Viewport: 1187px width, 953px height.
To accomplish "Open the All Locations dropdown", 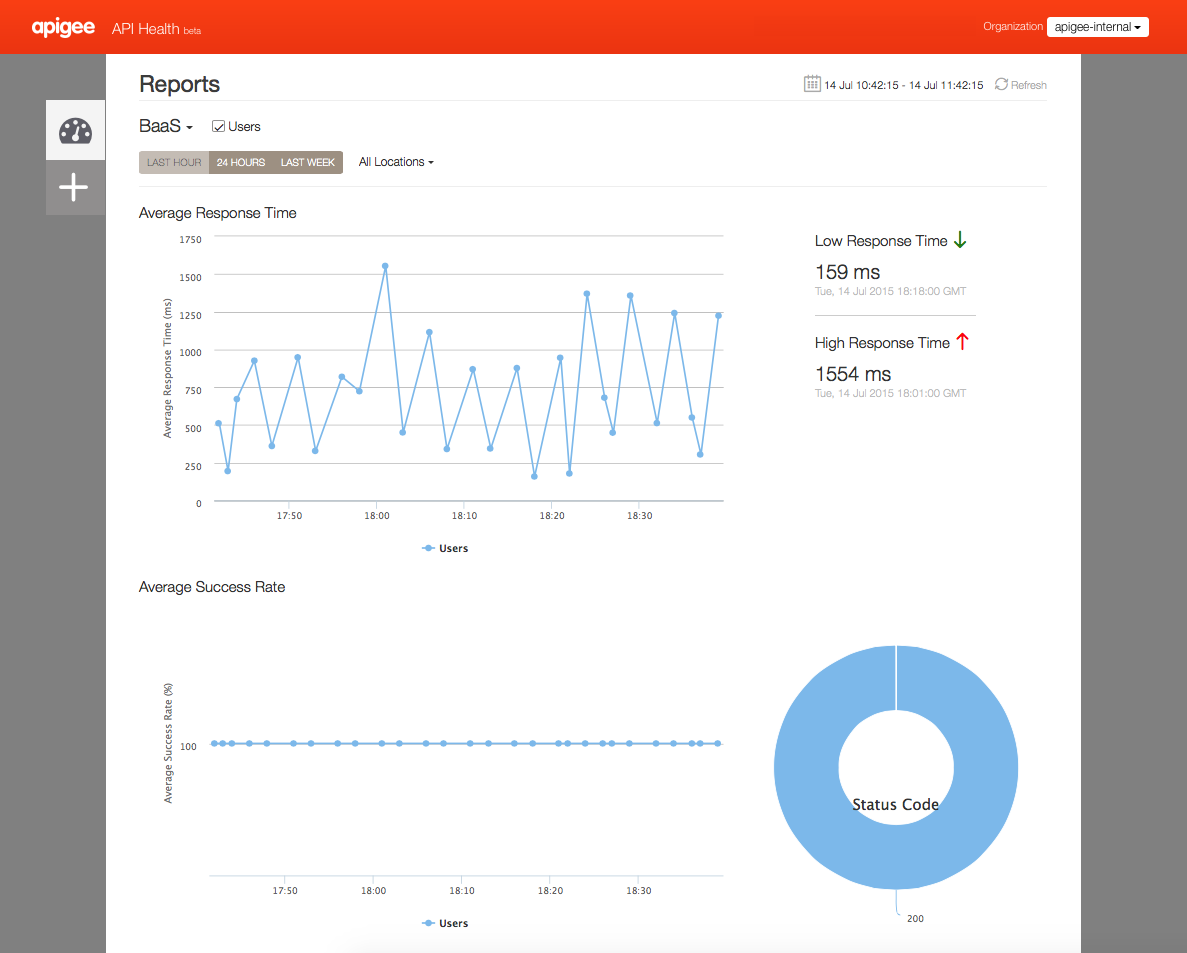I will (396, 162).
